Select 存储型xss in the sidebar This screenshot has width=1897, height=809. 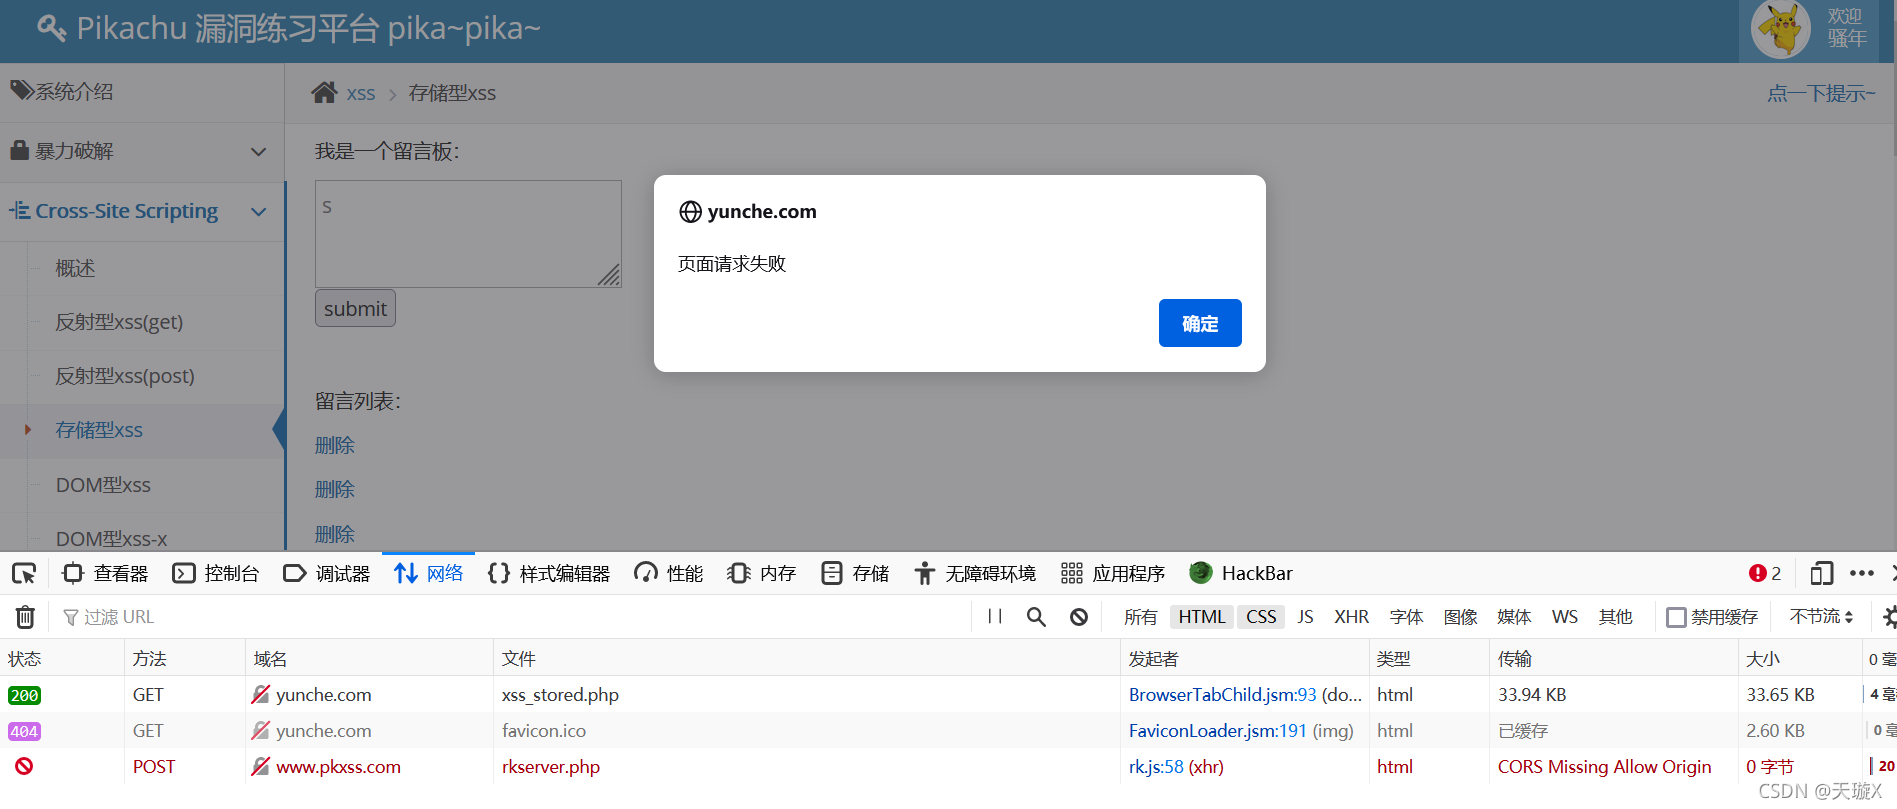pos(99,430)
